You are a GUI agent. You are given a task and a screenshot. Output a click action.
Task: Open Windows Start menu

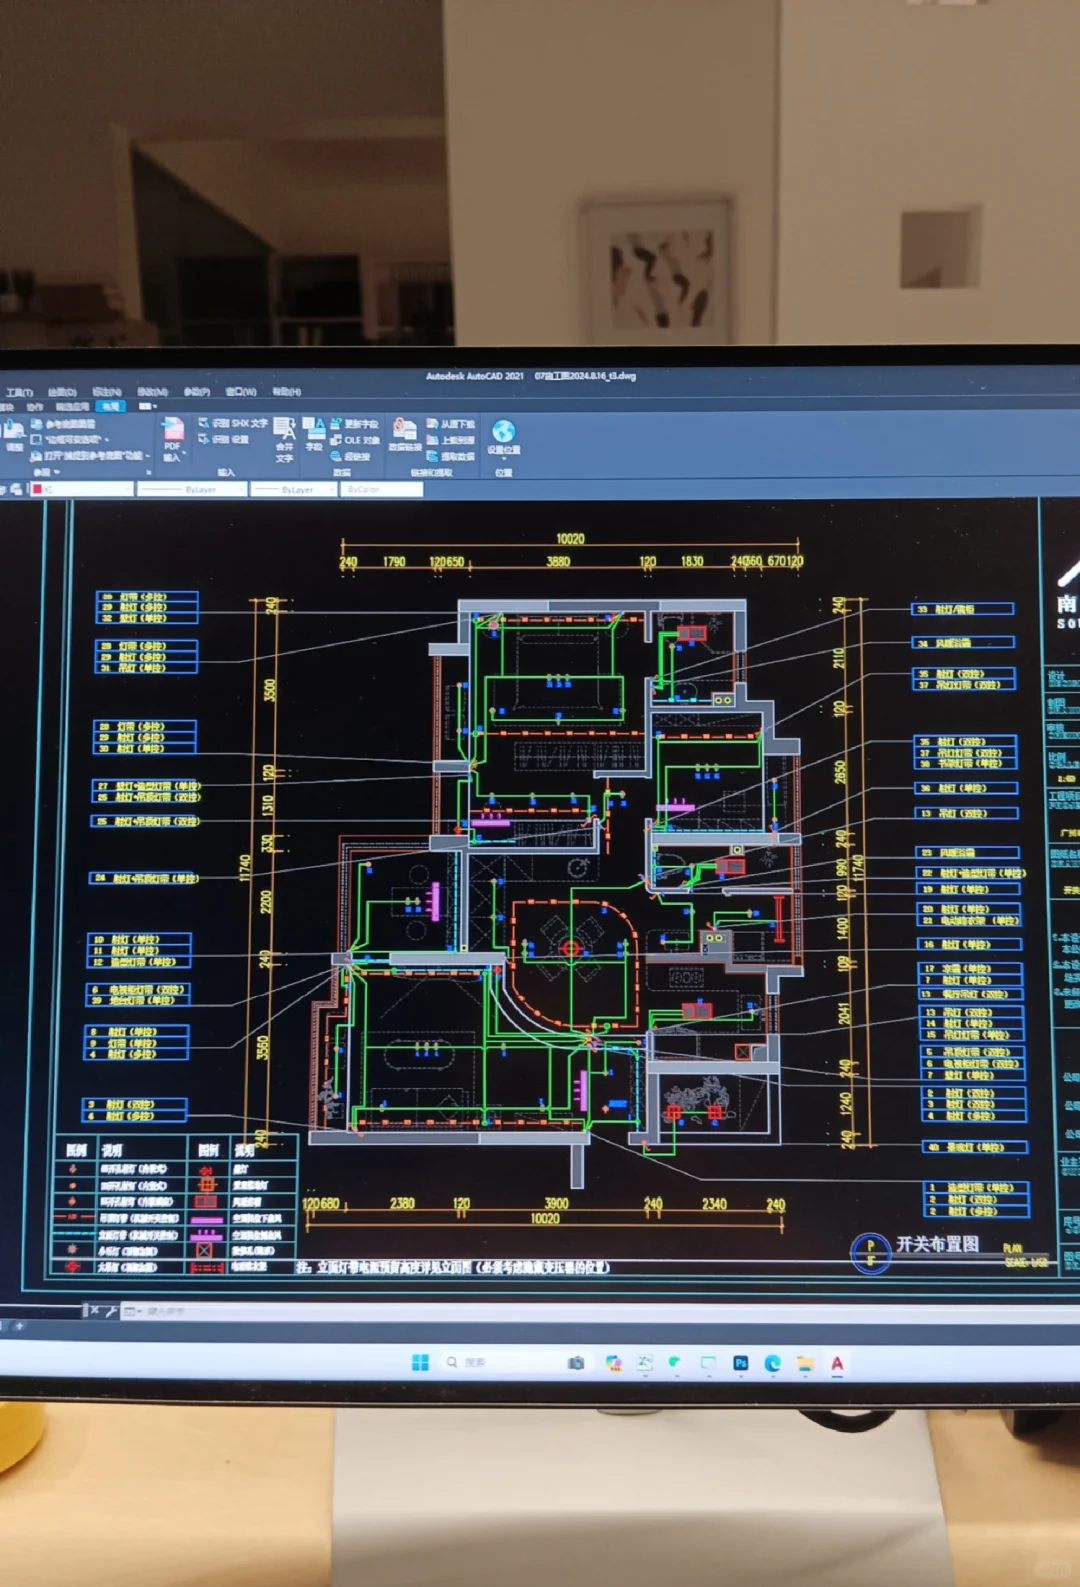coord(420,1362)
